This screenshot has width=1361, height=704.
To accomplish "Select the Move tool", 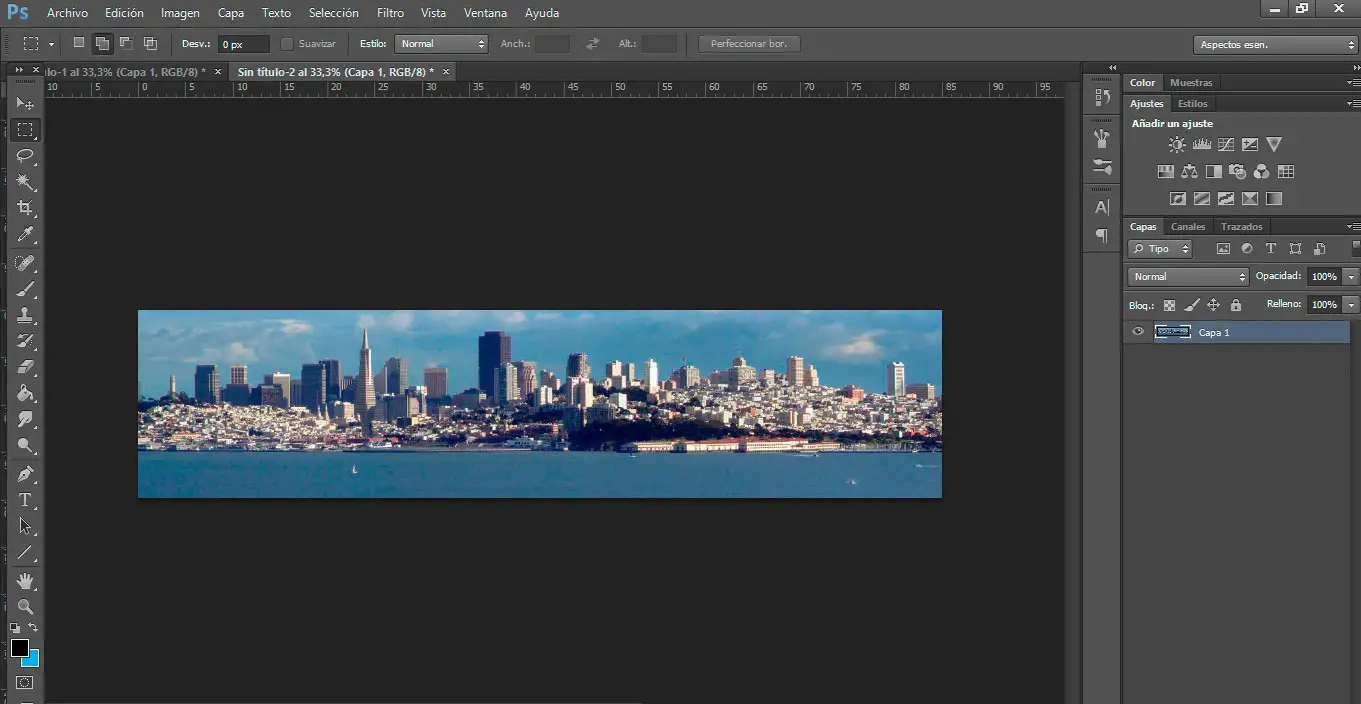I will tap(25, 104).
